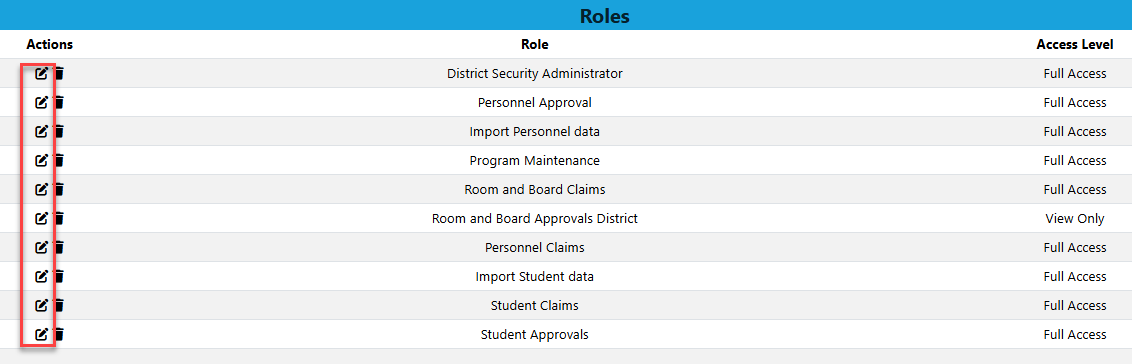Edit Room and Board Approvals District role
The image size is (1132, 364).
[x=42, y=218]
